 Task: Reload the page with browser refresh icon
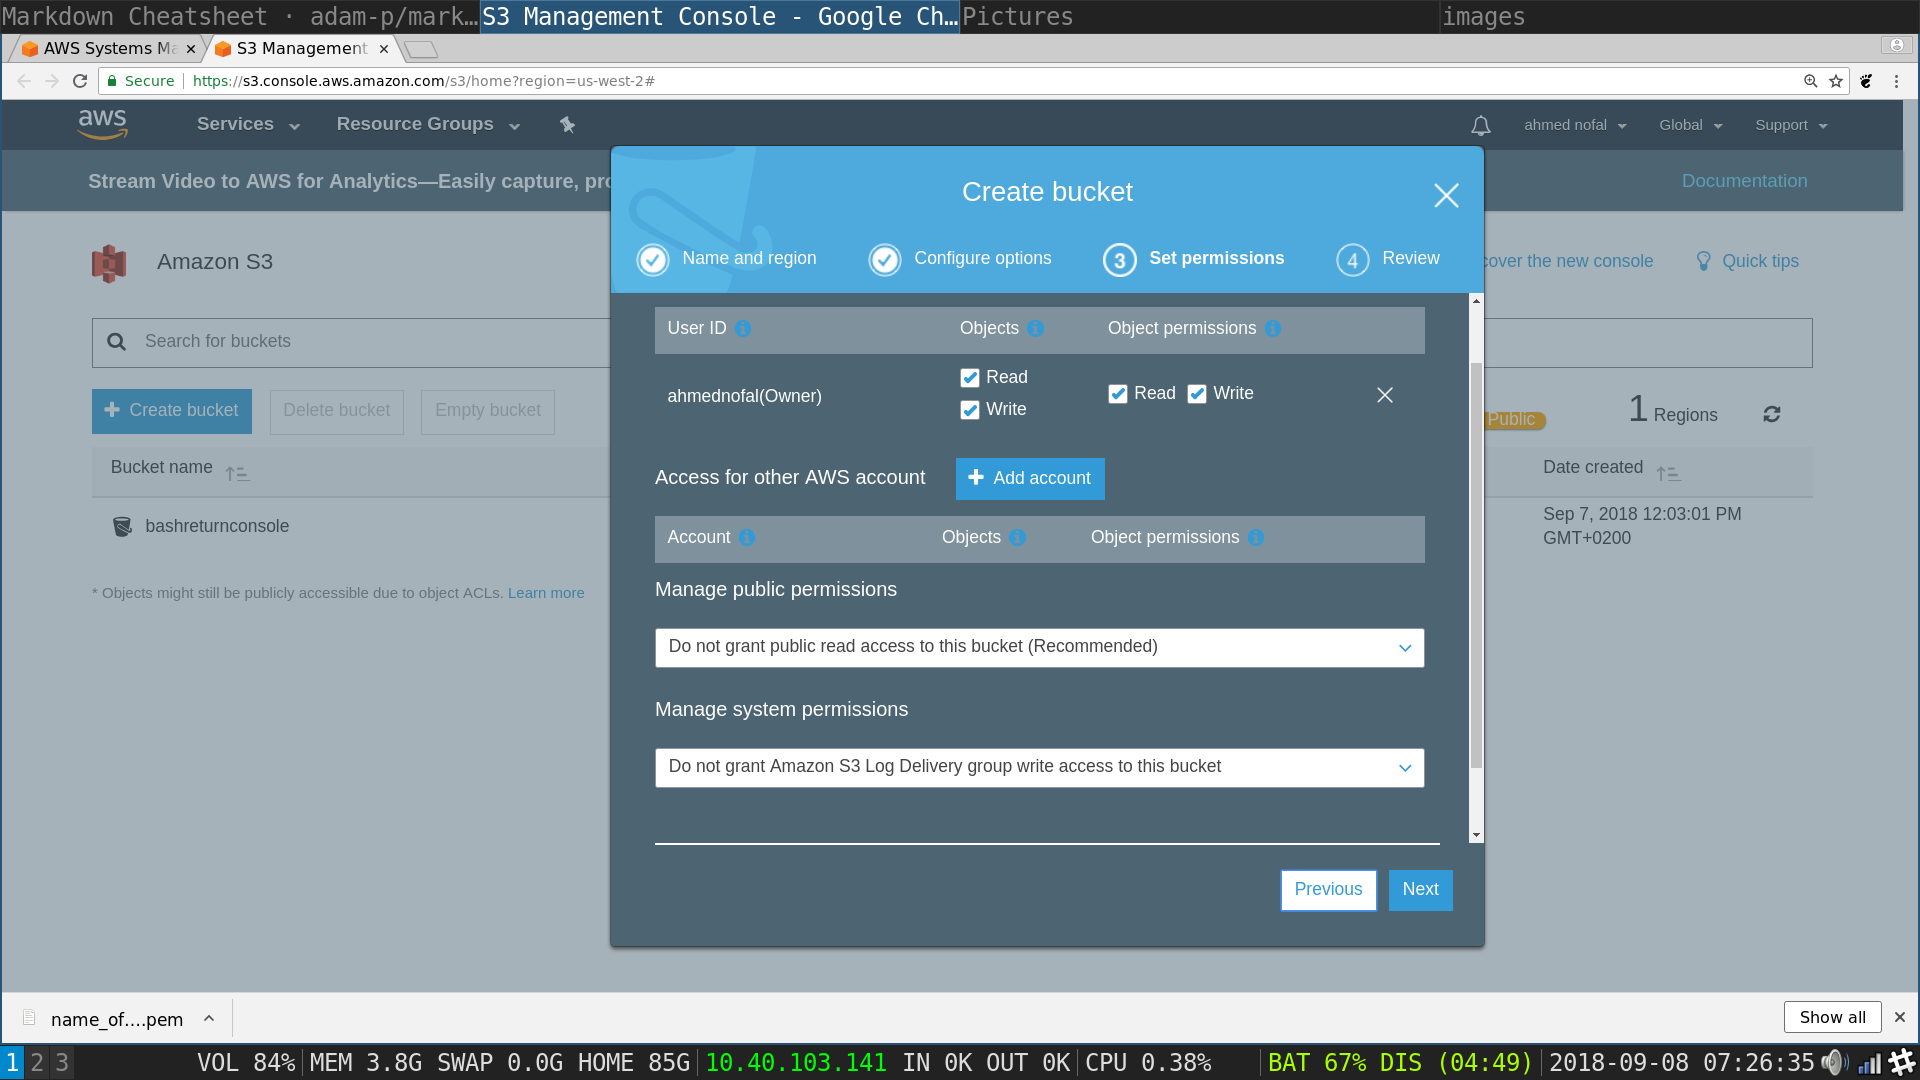coord(80,81)
